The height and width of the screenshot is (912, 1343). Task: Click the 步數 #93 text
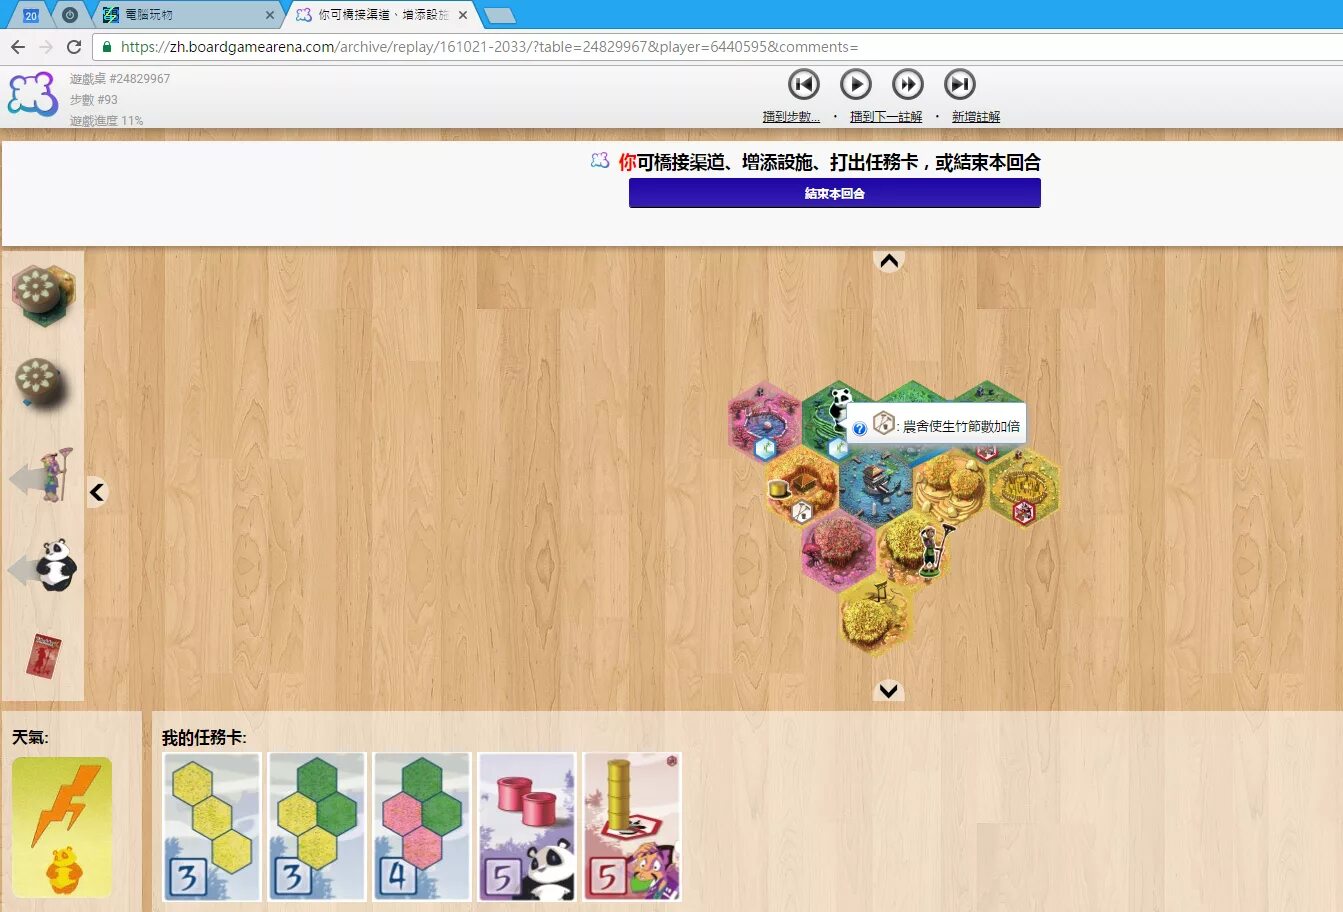[x=94, y=100]
